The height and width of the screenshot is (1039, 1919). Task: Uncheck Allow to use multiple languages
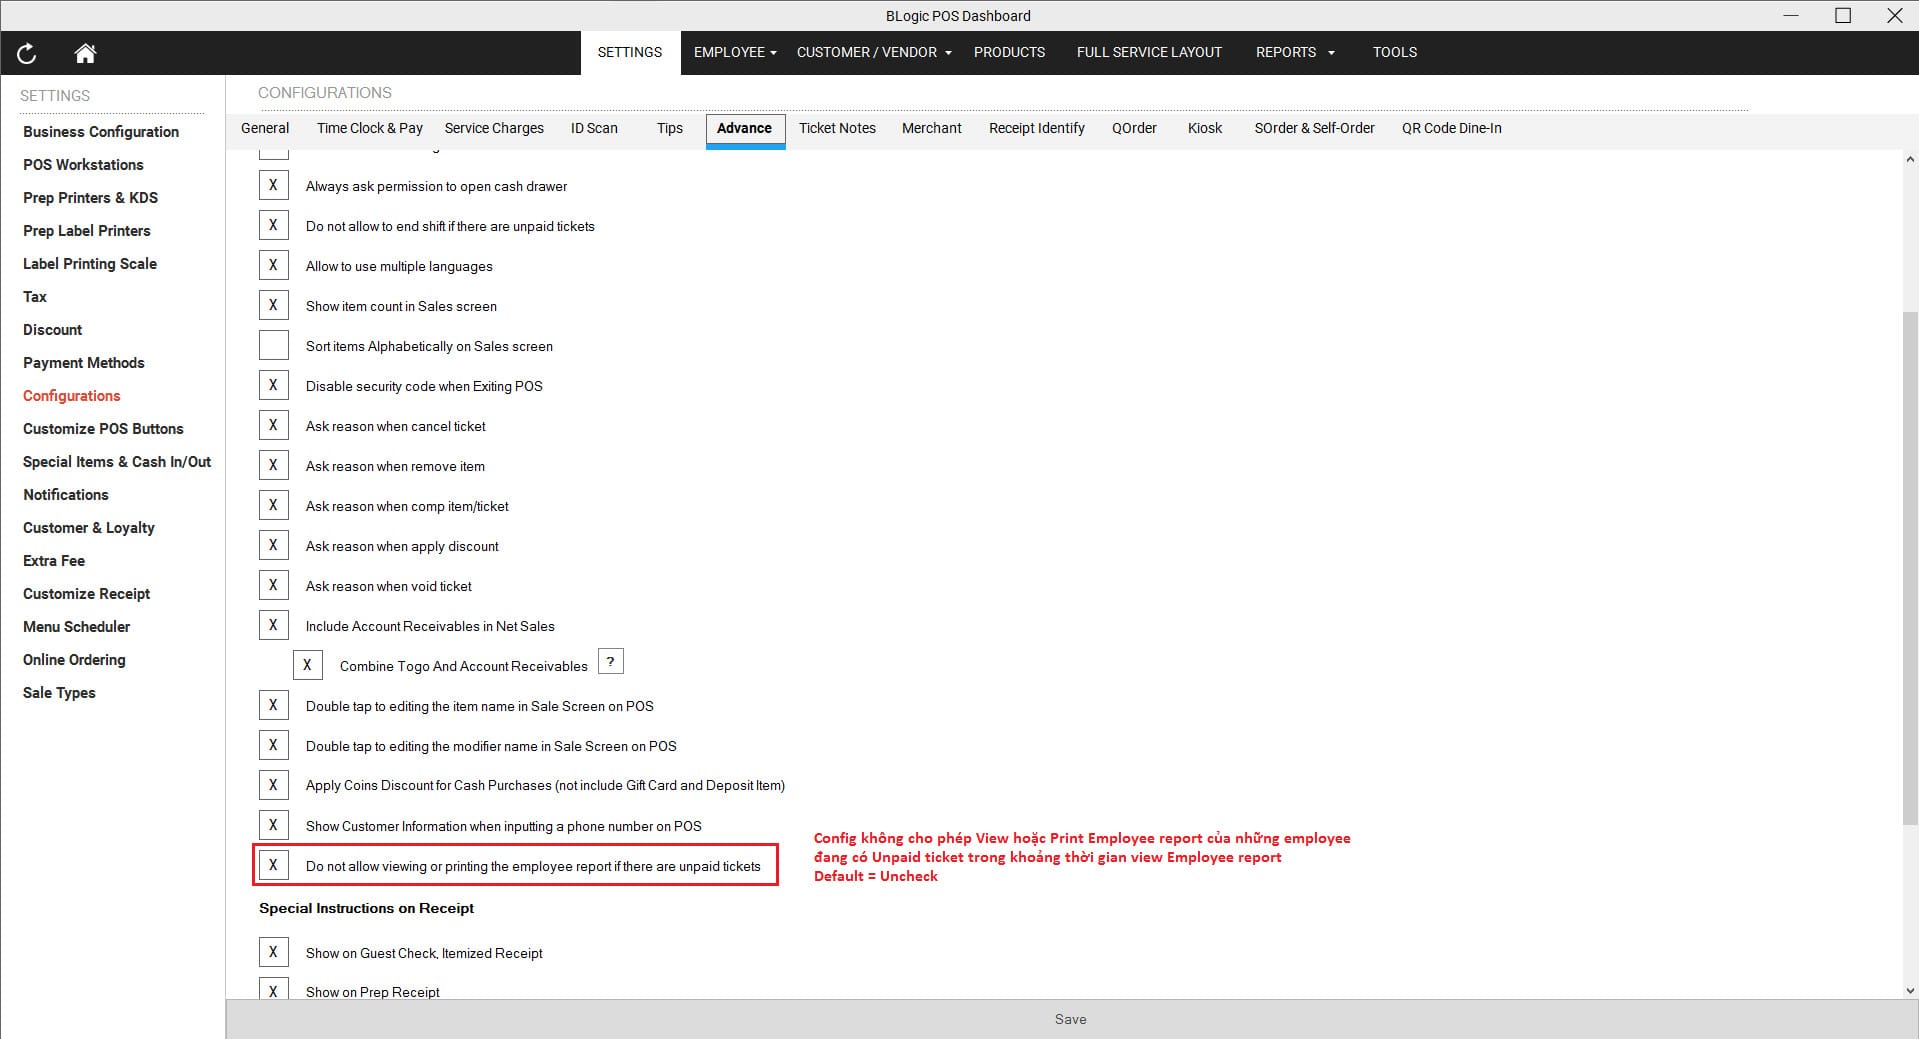tap(273, 266)
